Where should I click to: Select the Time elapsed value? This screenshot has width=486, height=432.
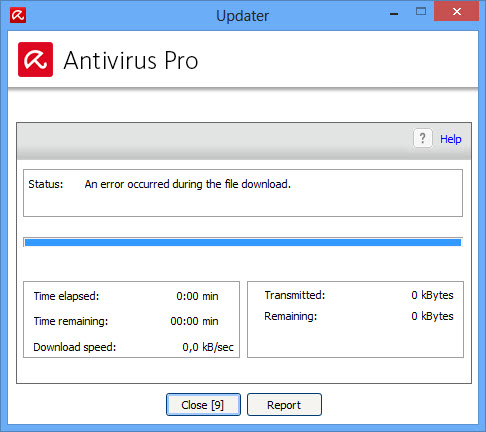coord(197,296)
